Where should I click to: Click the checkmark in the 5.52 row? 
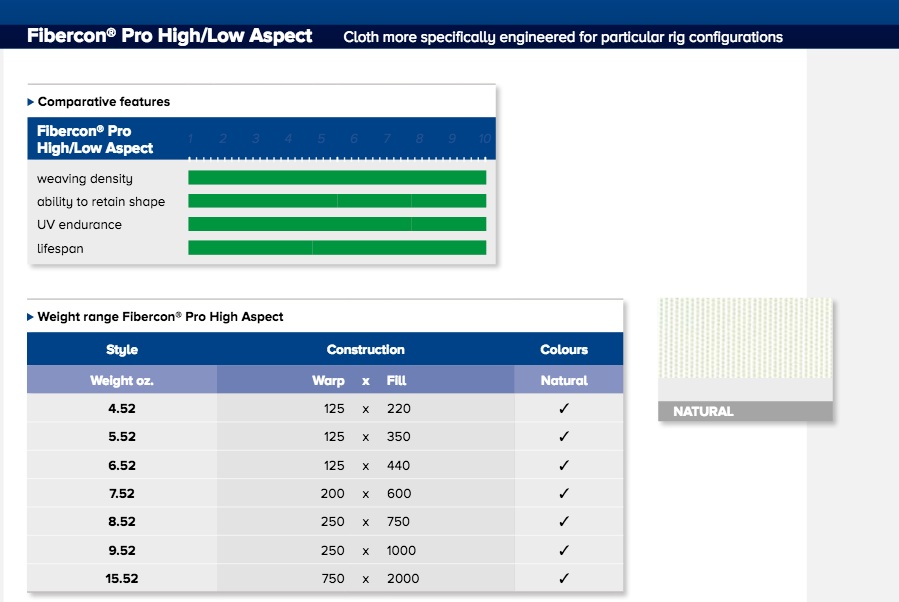[564, 436]
